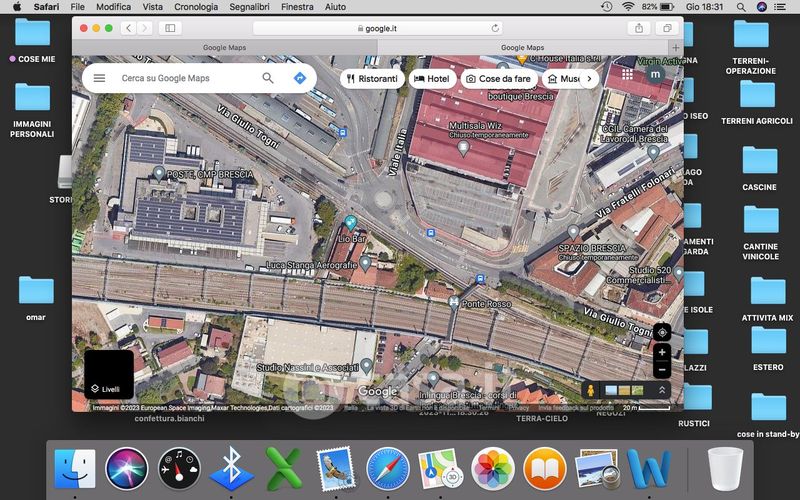Open Finder from the Dock

74,468
